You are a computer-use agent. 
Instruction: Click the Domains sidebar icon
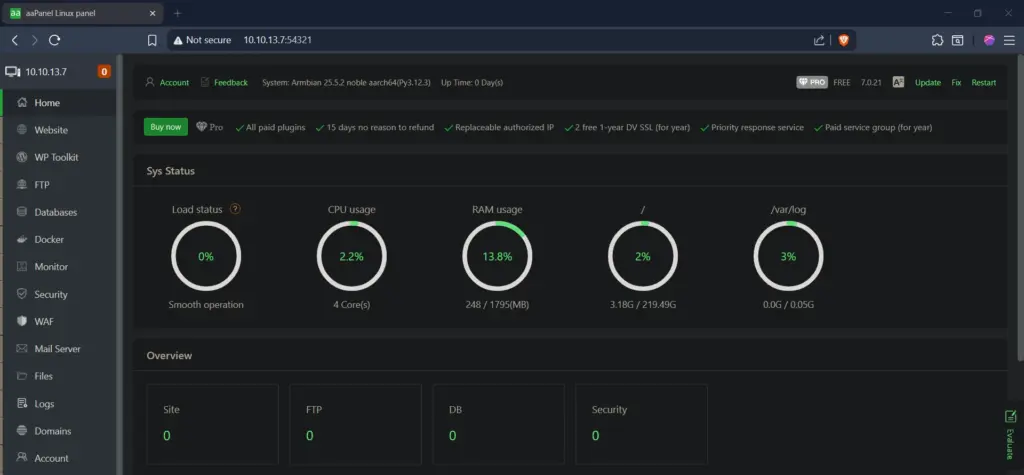tap(22, 431)
